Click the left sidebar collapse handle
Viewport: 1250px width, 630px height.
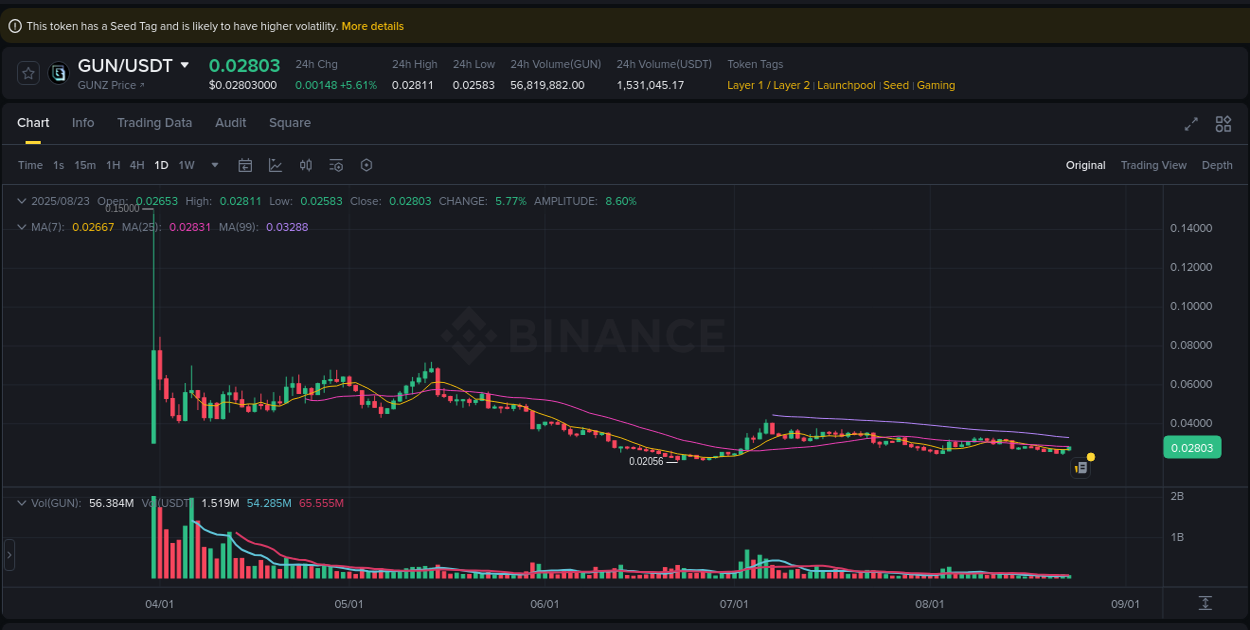(x=8, y=555)
